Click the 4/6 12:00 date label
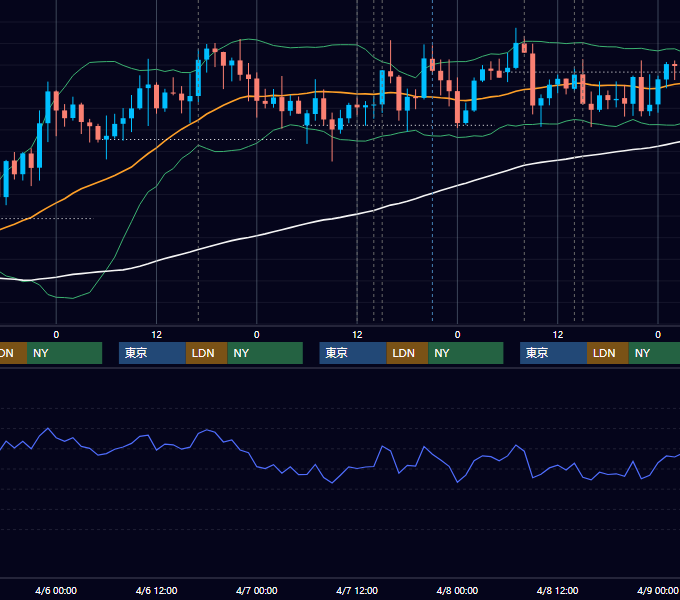This screenshot has height=600, width=680. 156,590
